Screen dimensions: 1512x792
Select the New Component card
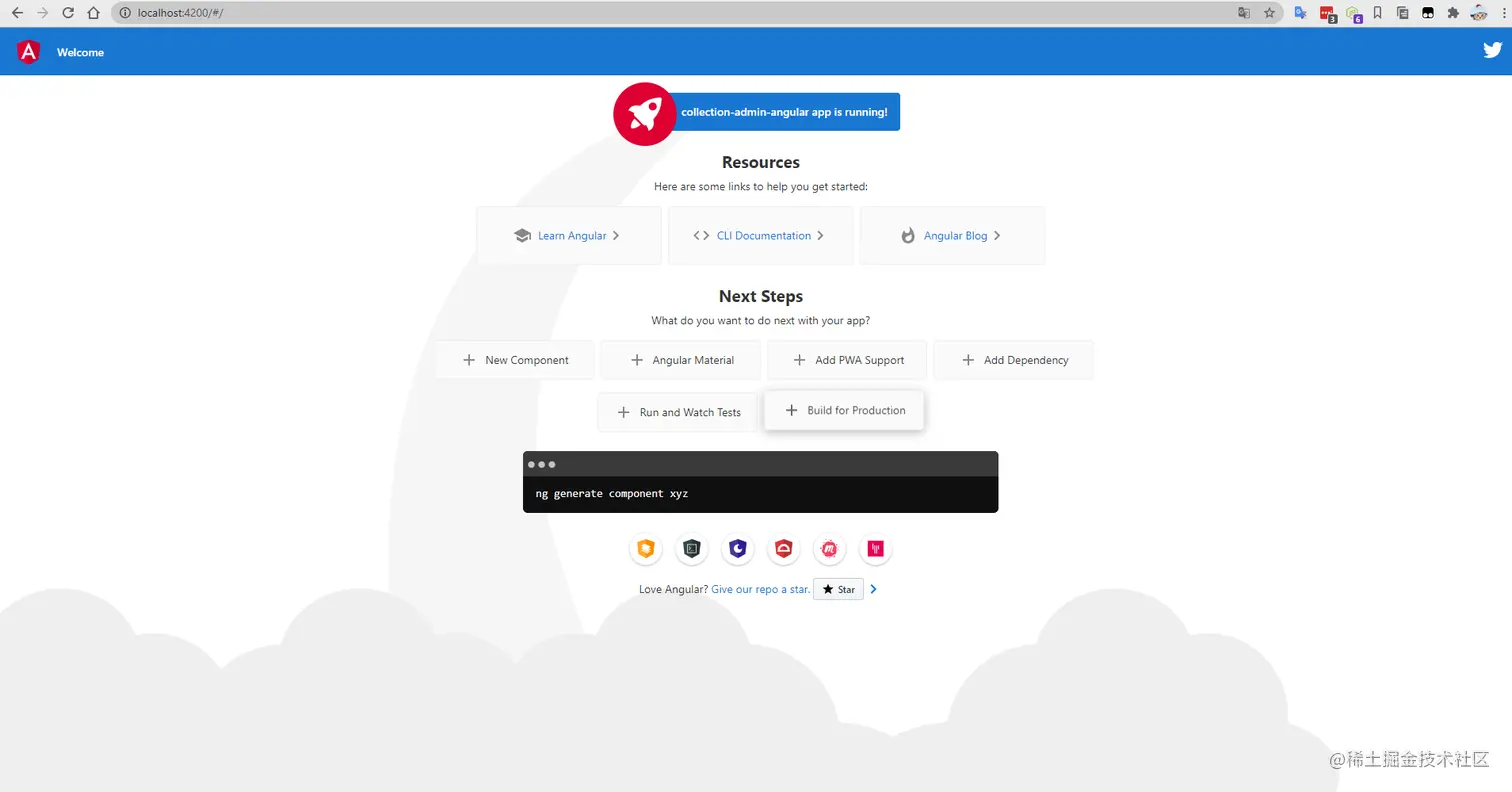click(x=515, y=360)
